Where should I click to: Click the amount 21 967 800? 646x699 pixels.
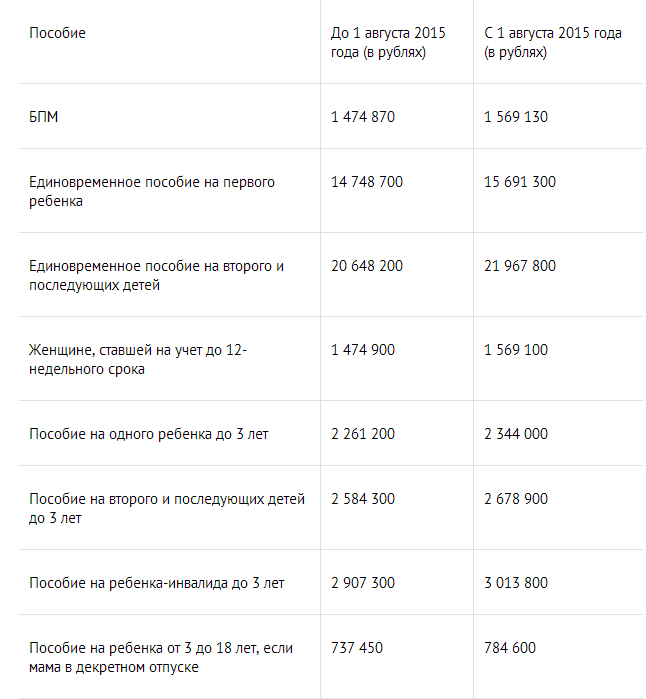[x=520, y=266]
